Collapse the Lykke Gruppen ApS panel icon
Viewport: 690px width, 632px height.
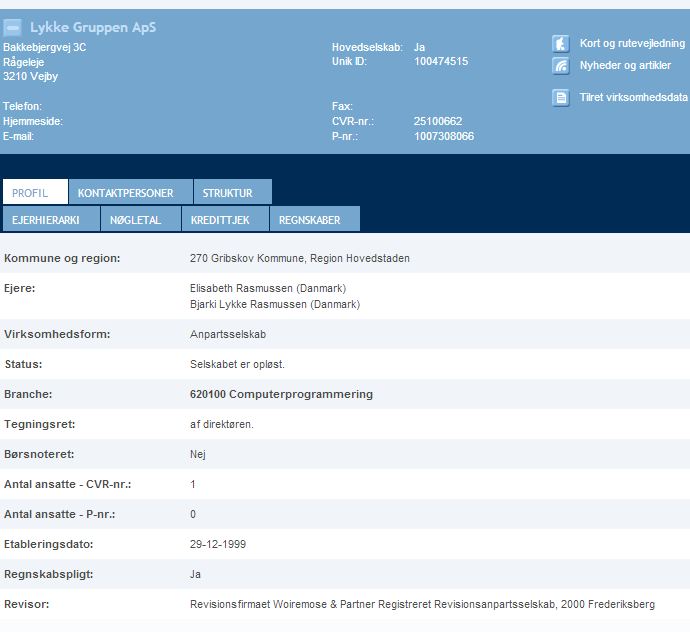pyautogui.click(x=12, y=27)
